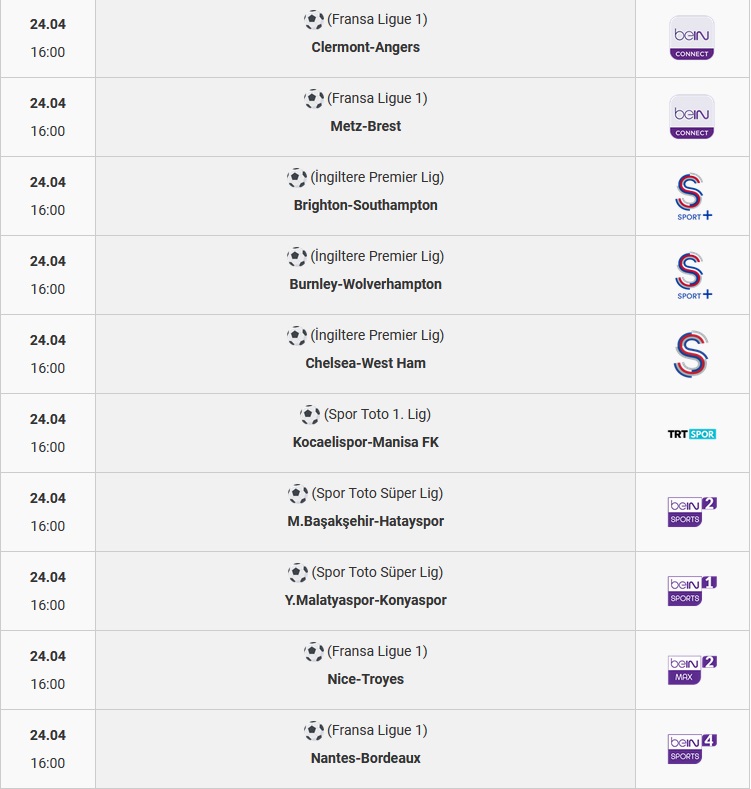Select the Brighton-Southampton fixture
751x789 pixels.
tap(365, 205)
